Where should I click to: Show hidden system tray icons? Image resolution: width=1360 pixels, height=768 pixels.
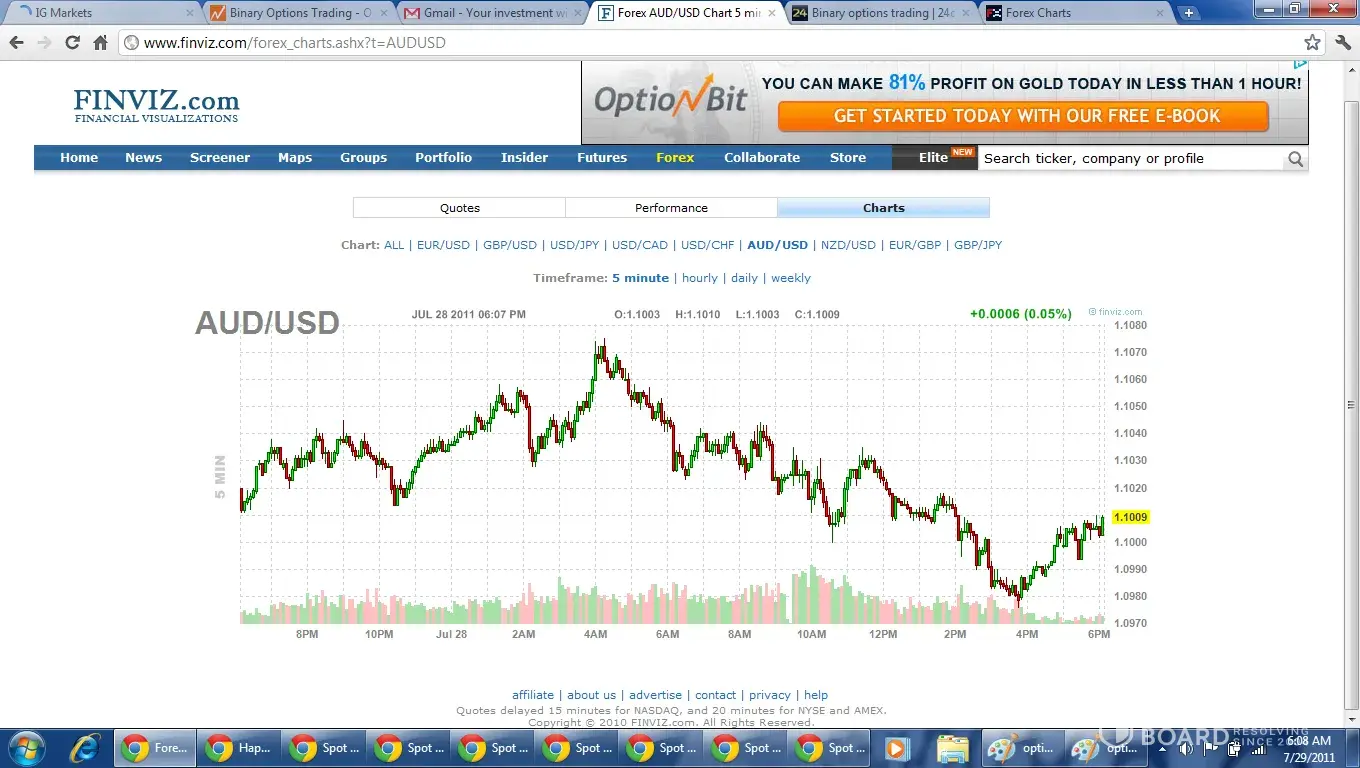(x=1165, y=748)
